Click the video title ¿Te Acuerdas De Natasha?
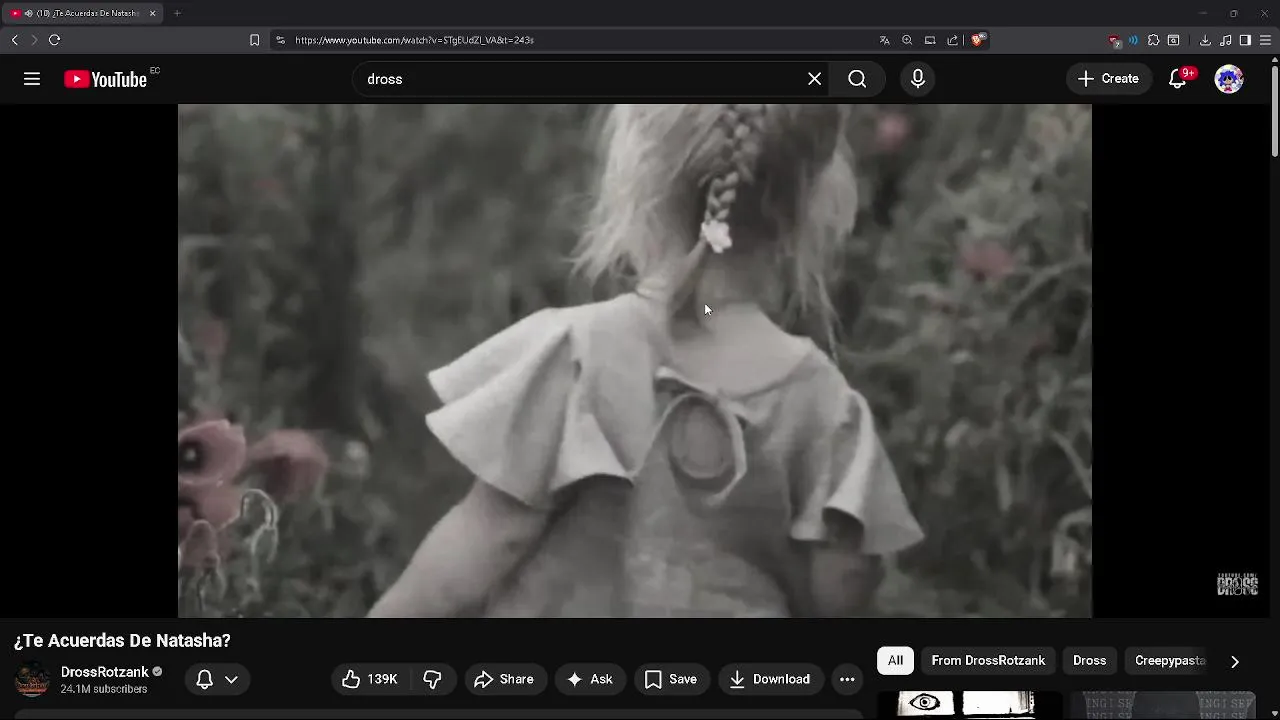Screen dimensions: 1280x720 [x=122, y=640]
